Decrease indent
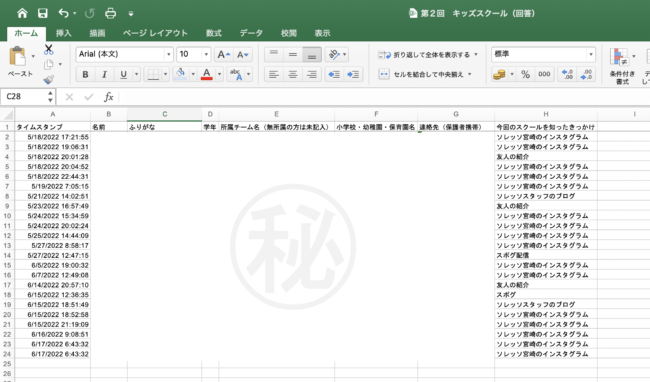The width and height of the screenshot is (650, 382). tap(334, 74)
